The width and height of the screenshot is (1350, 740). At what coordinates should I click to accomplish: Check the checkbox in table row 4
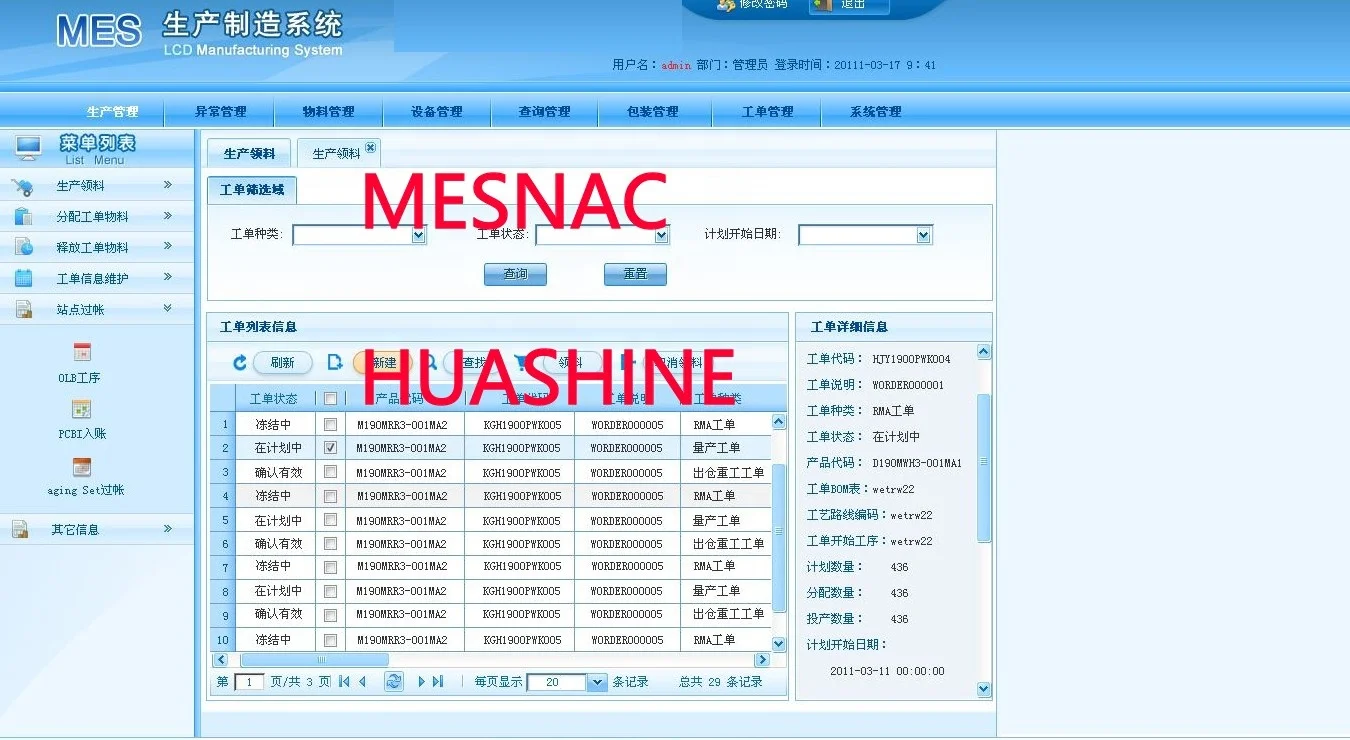330,496
